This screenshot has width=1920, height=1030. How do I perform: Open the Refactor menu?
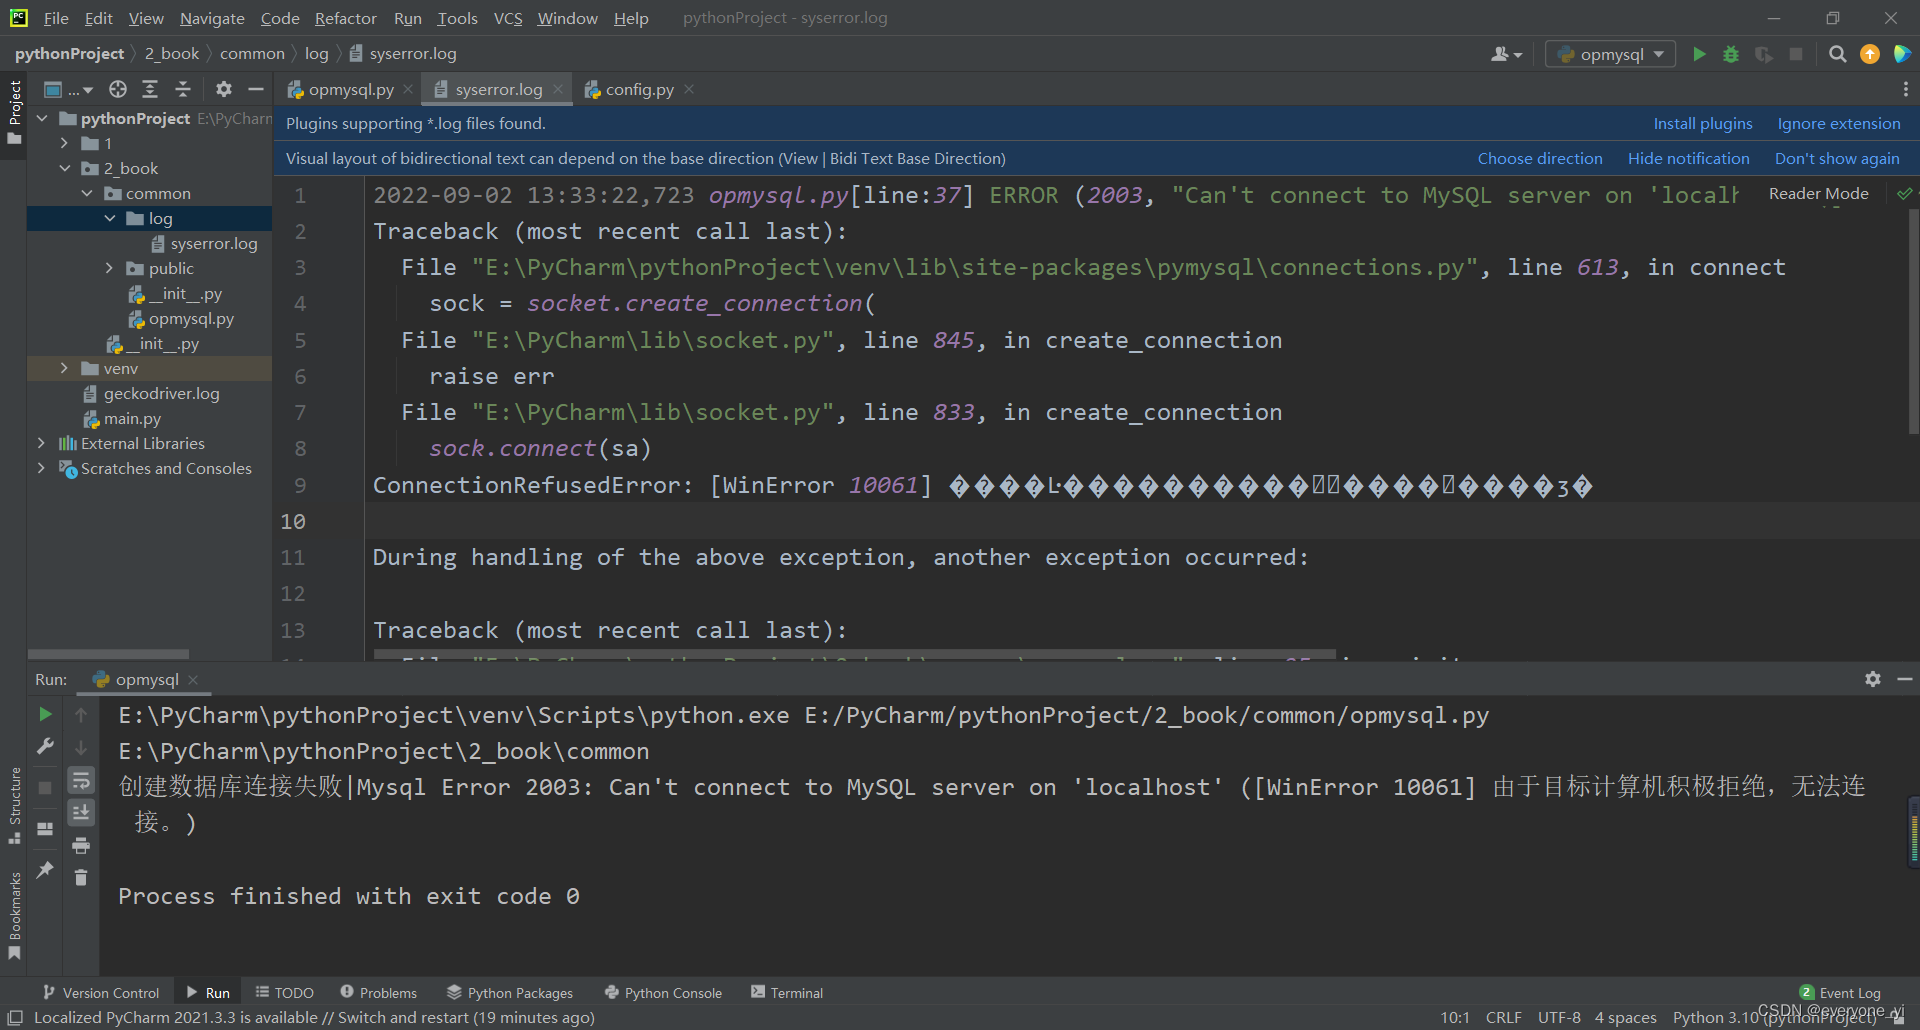[345, 18]
